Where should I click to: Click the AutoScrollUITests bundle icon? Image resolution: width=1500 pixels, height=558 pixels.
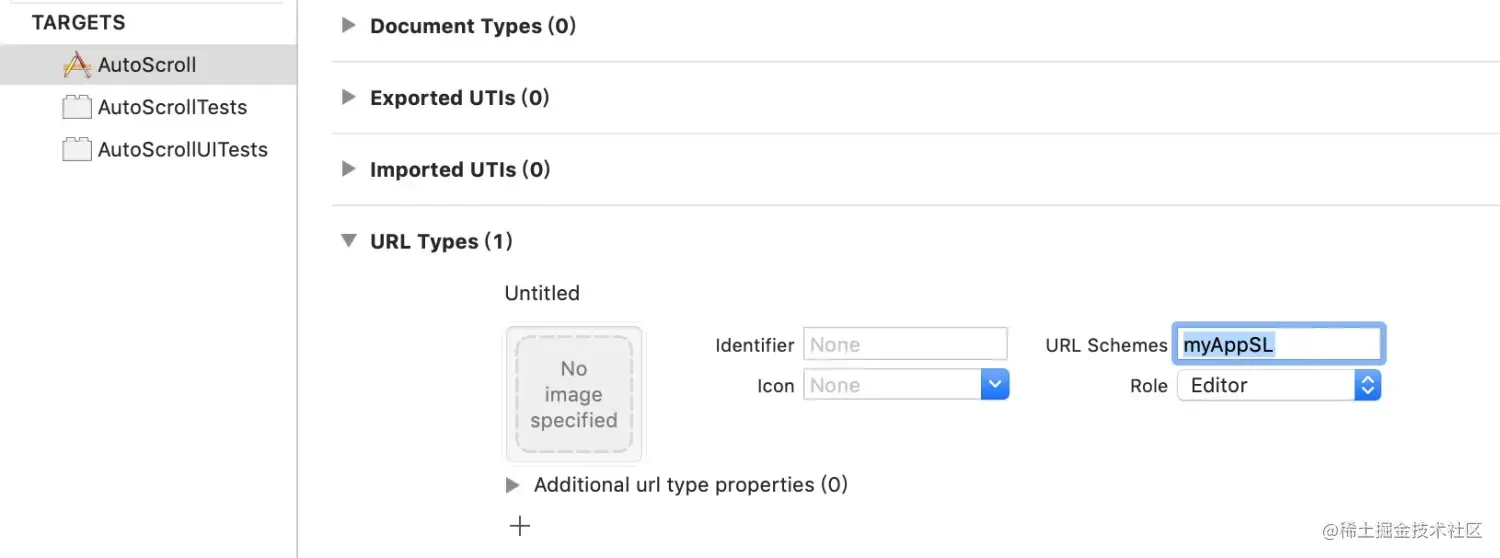[77, 149]
